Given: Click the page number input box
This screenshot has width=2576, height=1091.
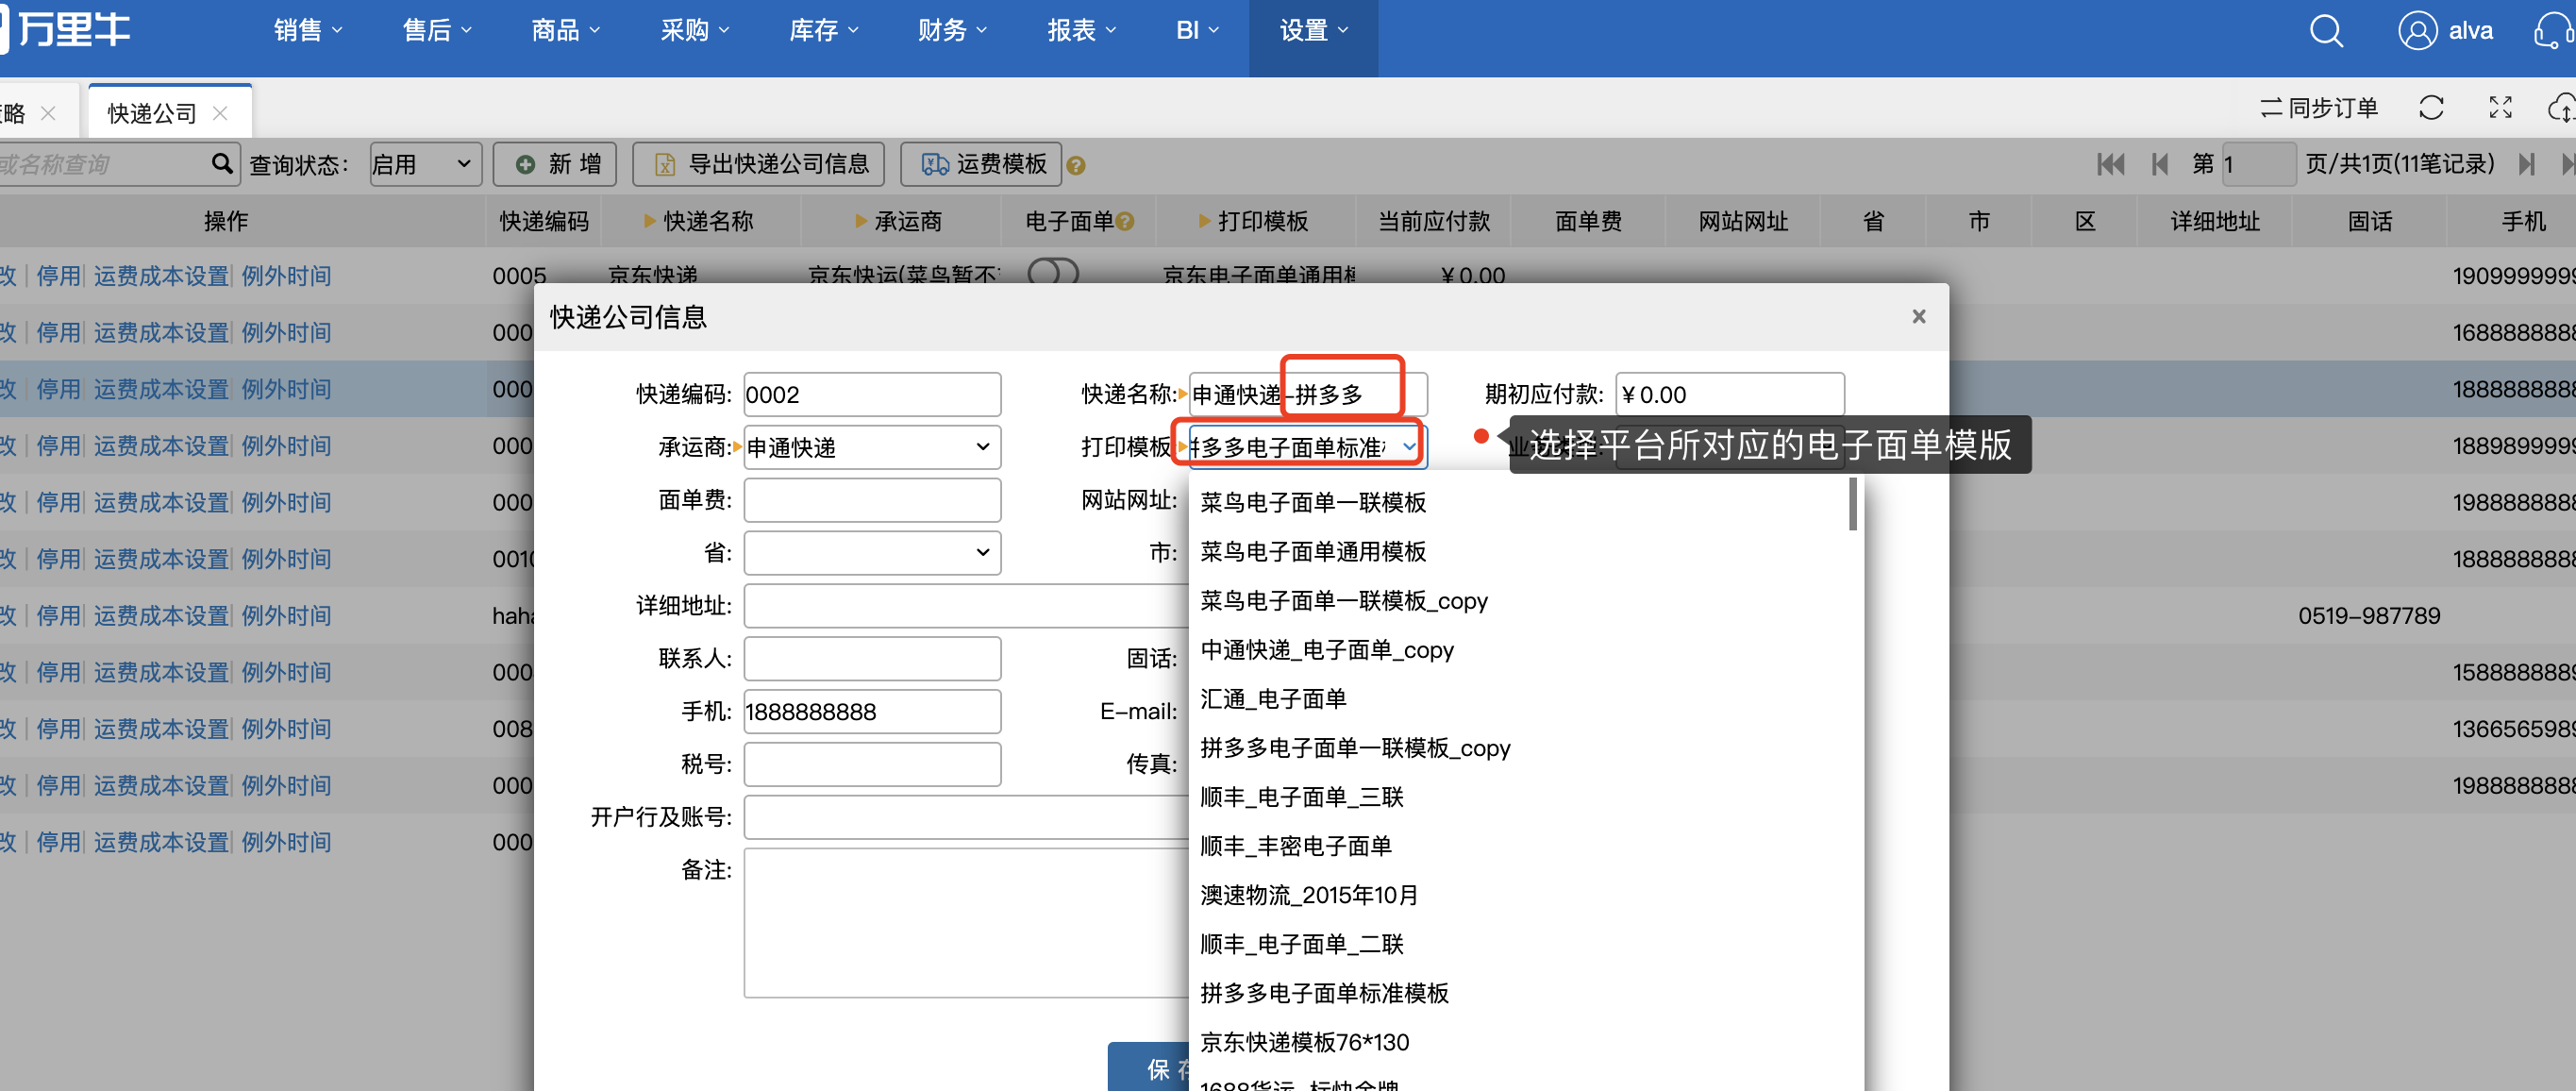Looking at the screenshot, I should pyautogui.click(x=2258, y=164).
